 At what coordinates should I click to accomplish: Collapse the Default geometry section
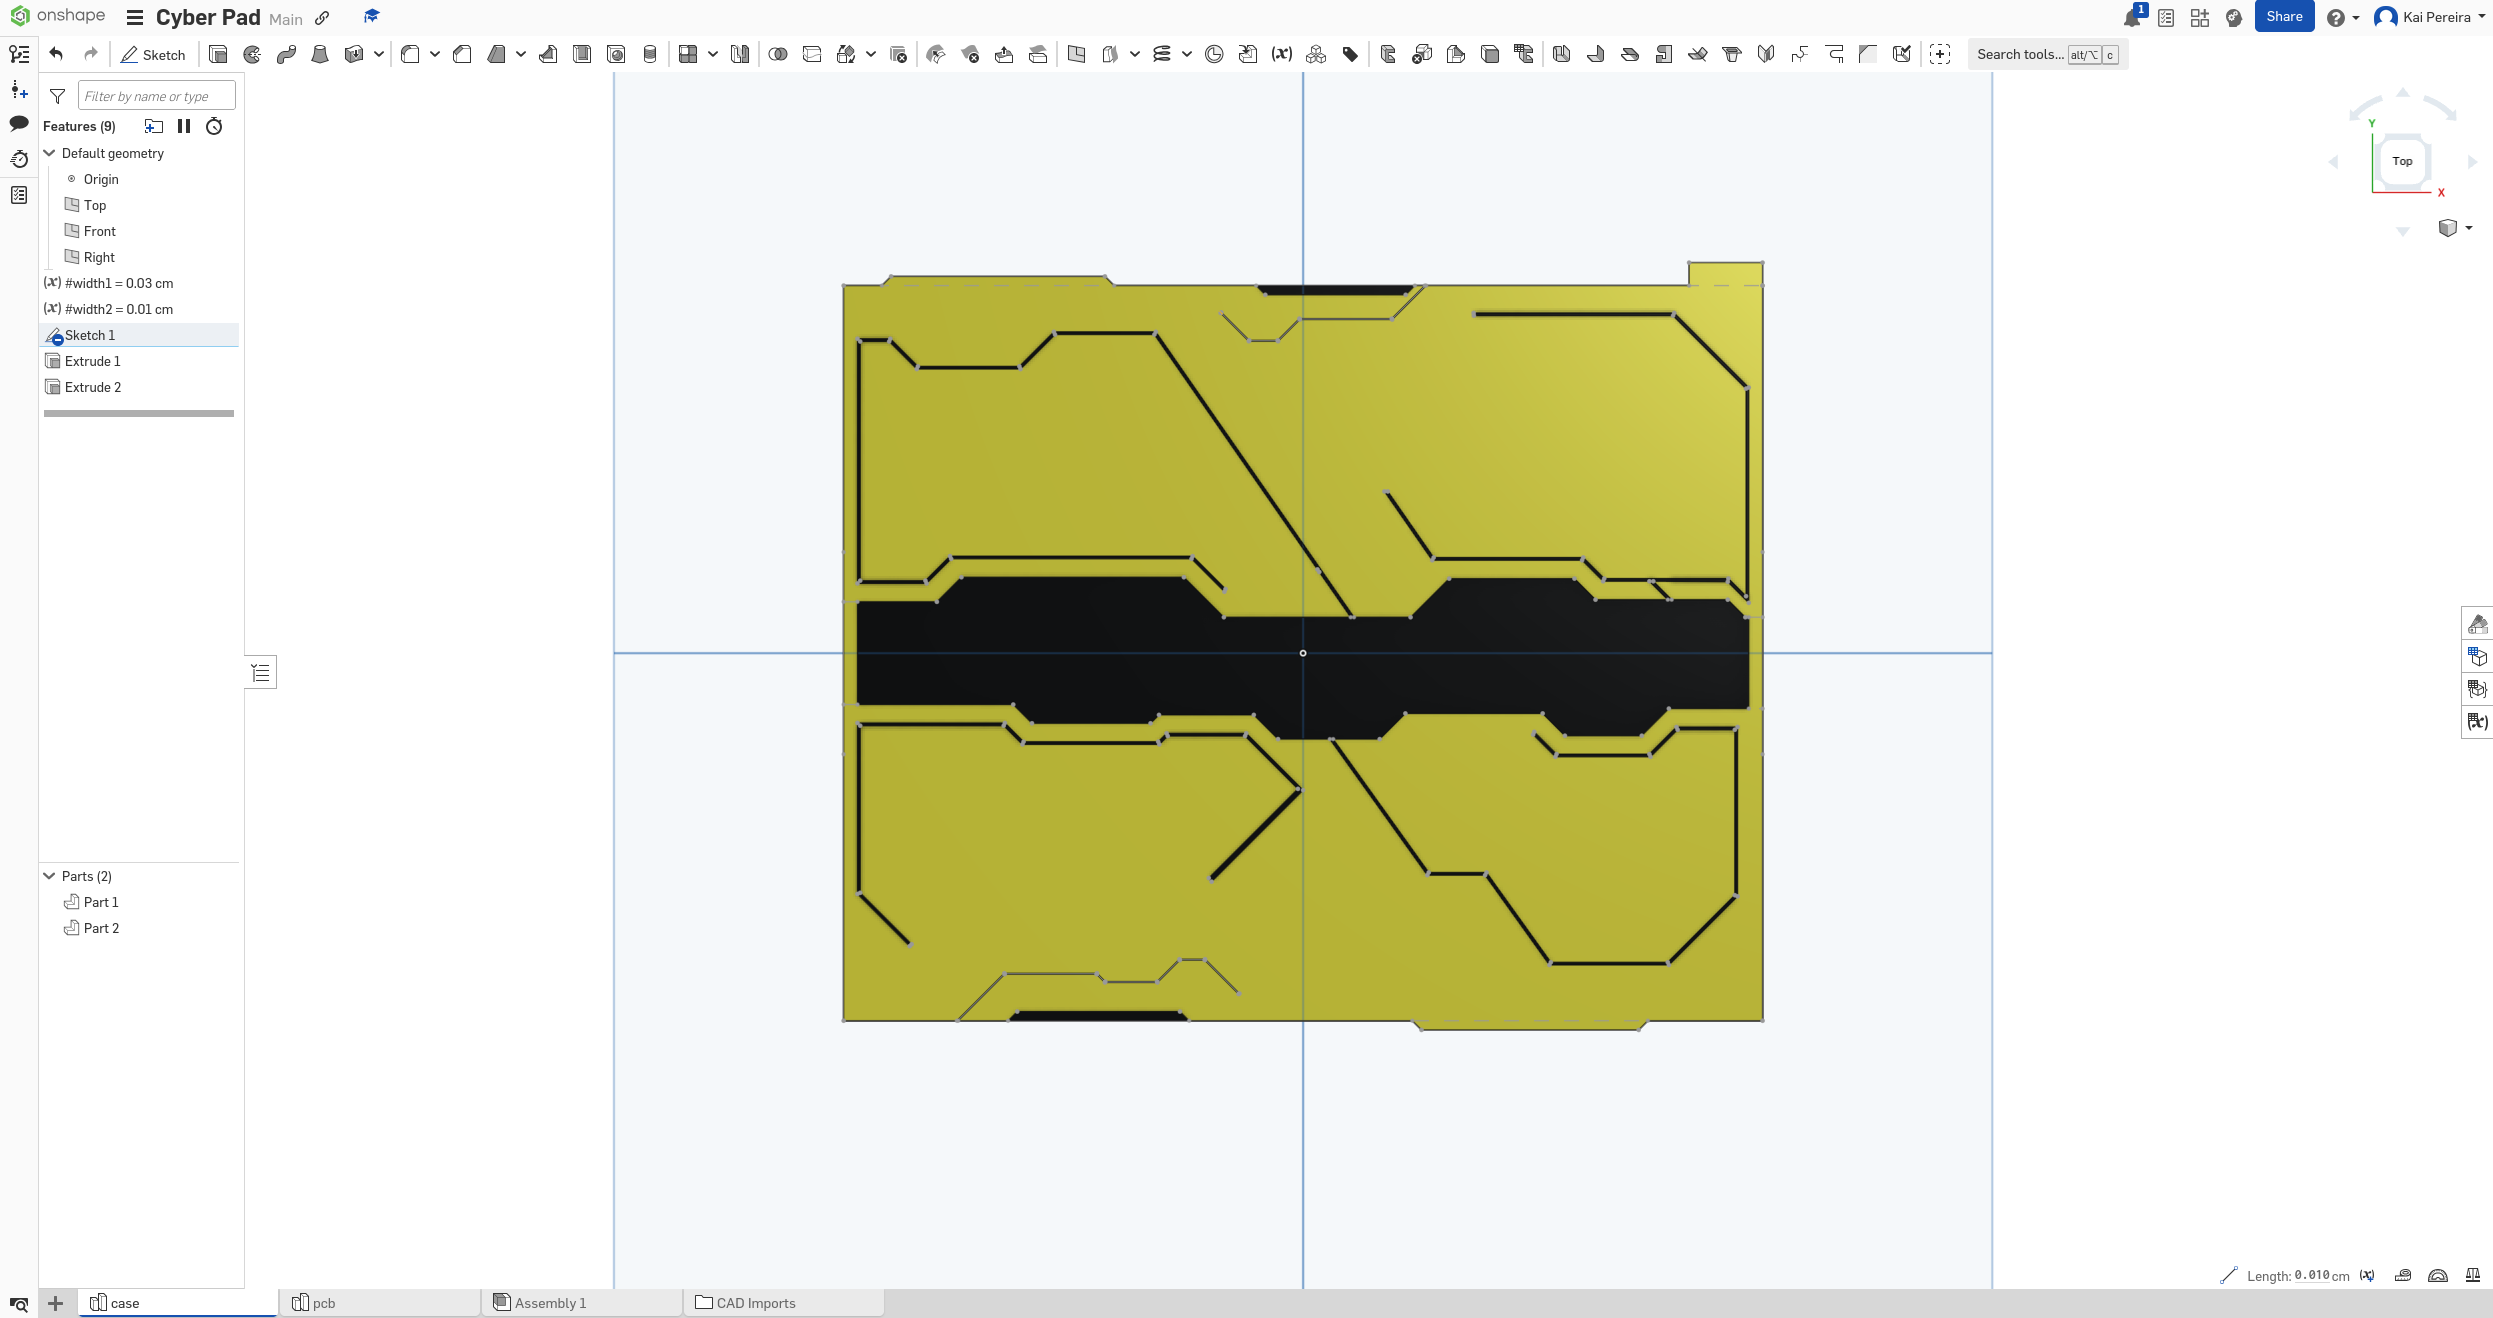pyautogui.click(x=49, y=153)
